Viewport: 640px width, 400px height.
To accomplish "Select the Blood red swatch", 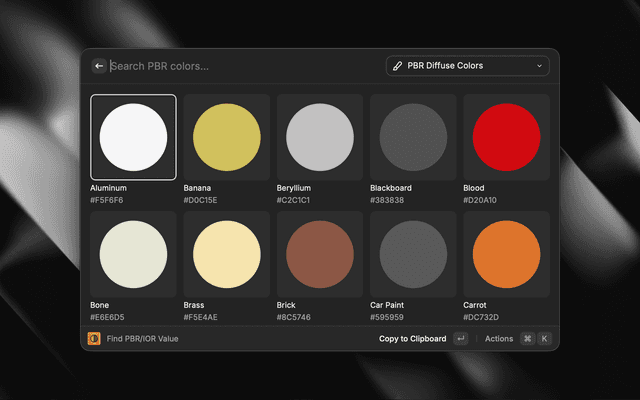I will point(506,137).
